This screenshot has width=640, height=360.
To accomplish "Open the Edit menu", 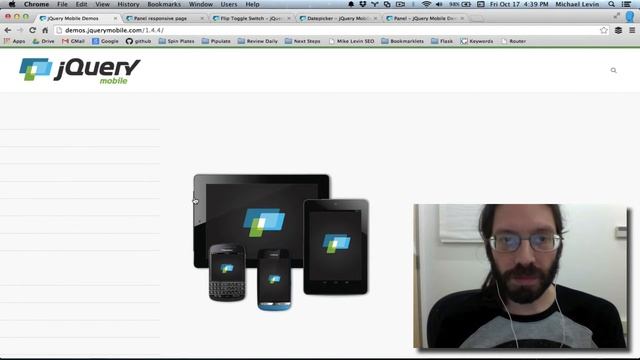I will [81, 4].
